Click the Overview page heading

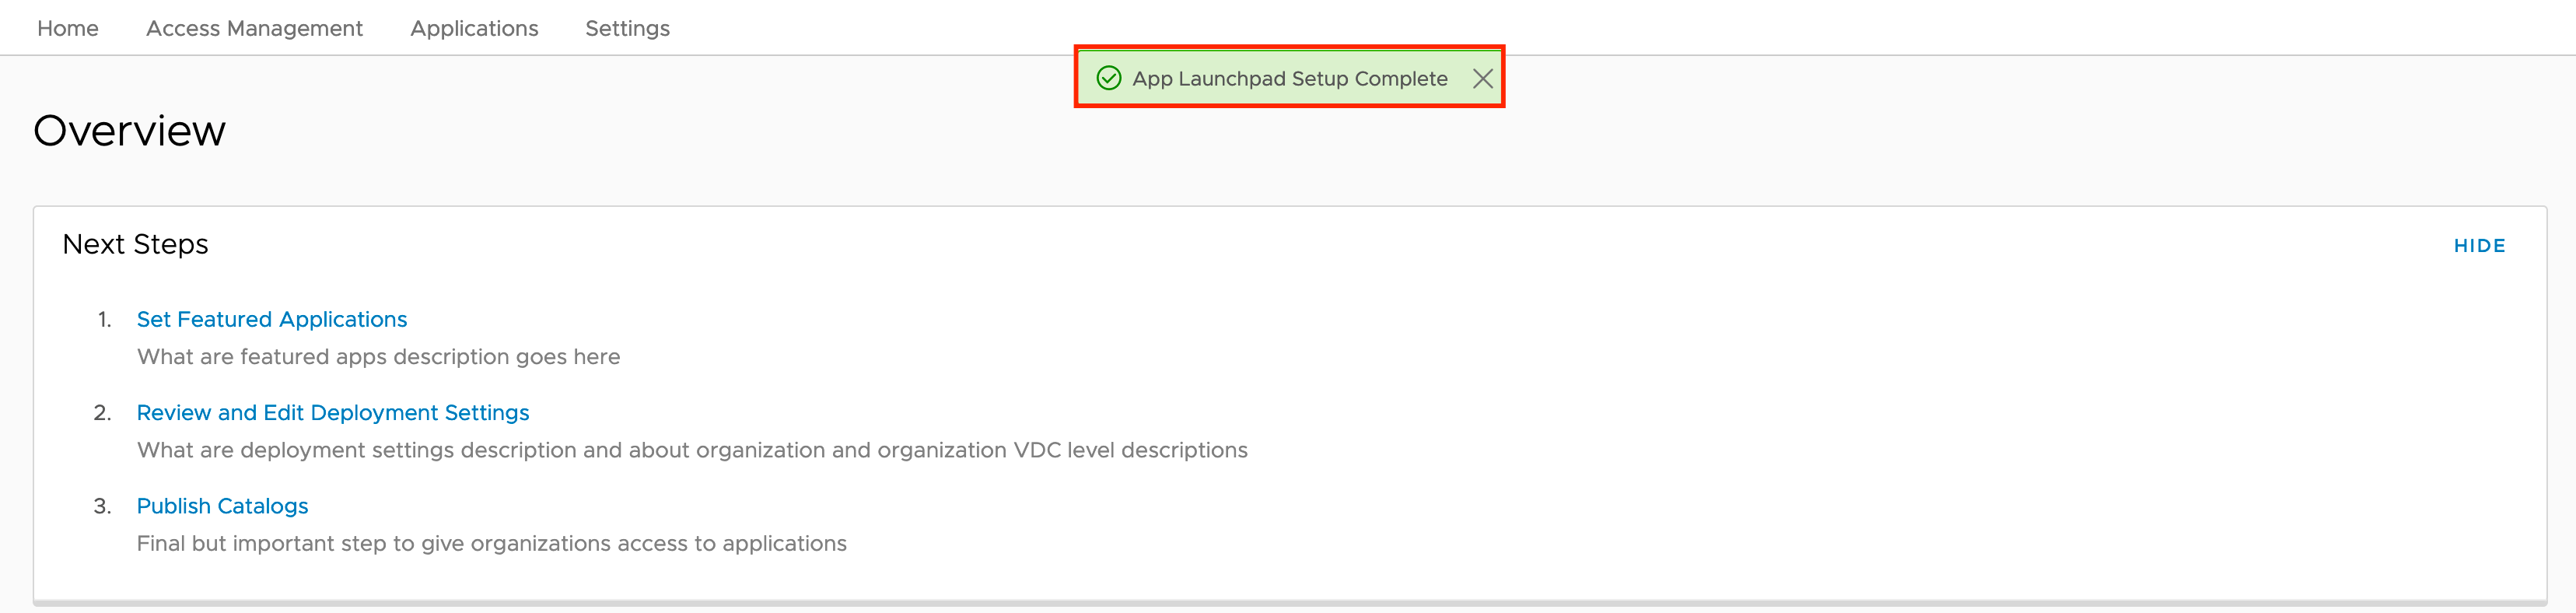(x=130, y=131)
